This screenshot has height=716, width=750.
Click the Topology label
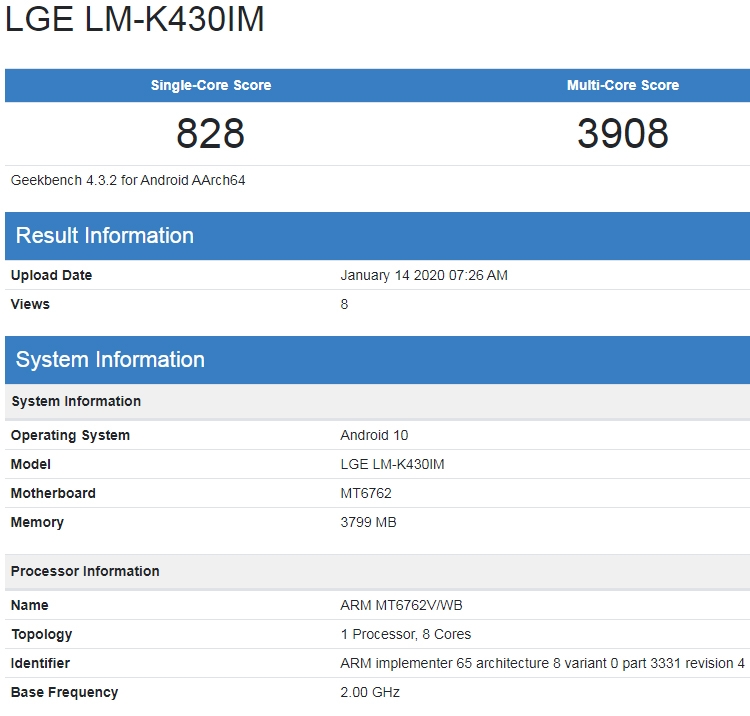point(42,635)
